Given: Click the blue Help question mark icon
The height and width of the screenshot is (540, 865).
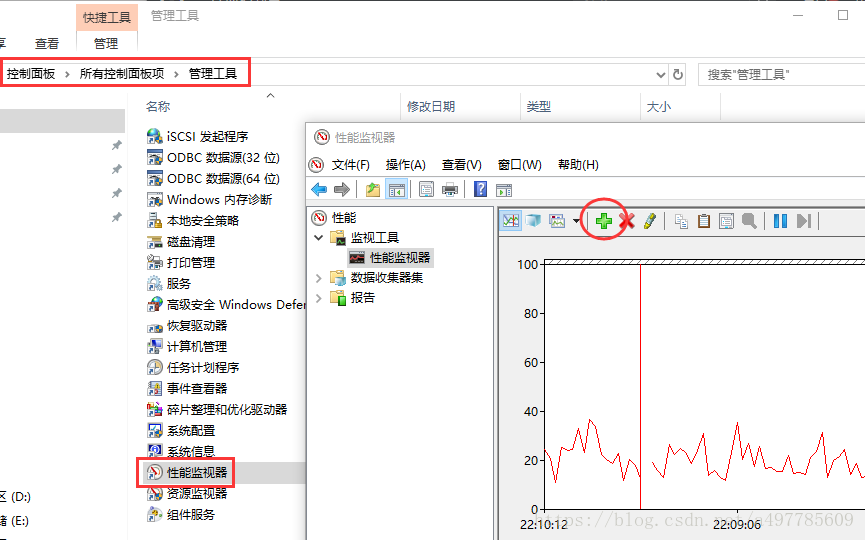Looking at the screenshot, I should click(481, 190).
